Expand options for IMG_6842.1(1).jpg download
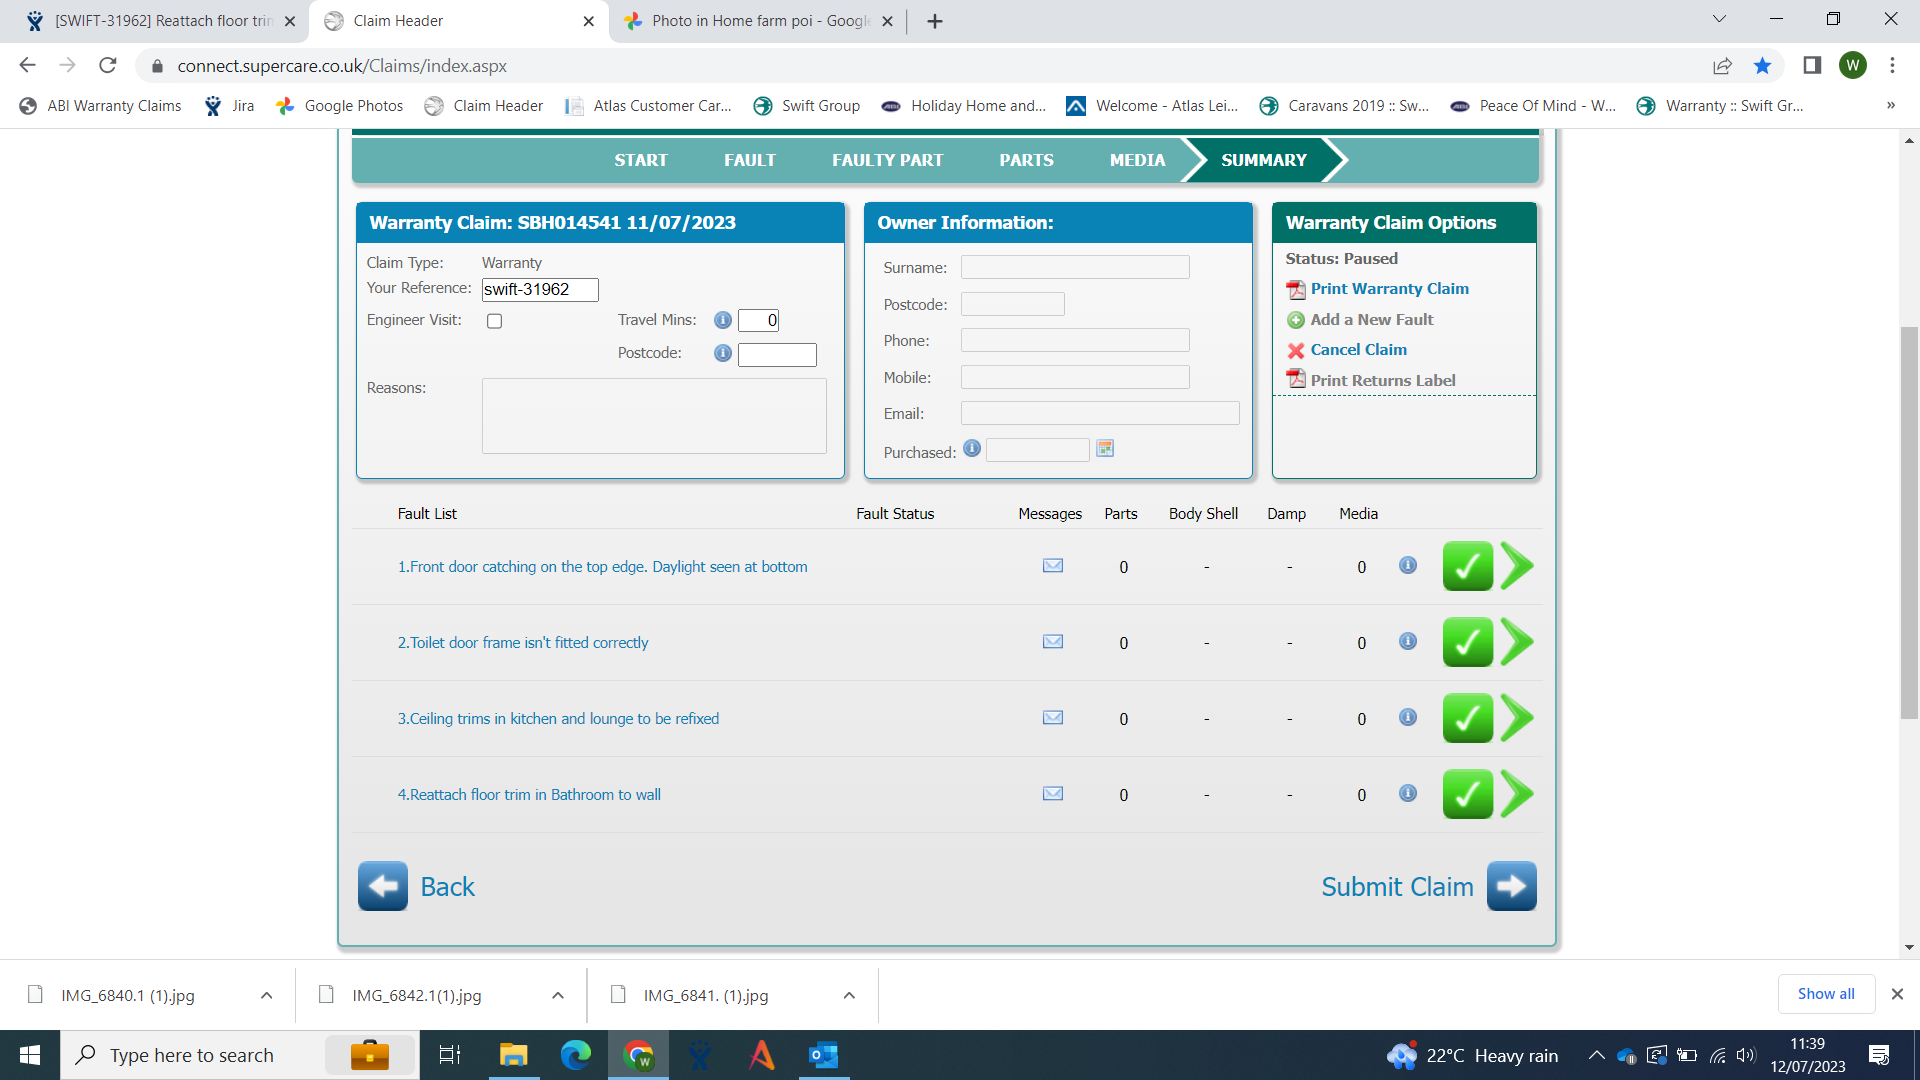Viewport: 1920px width, 1080px height. click(557, 995)
